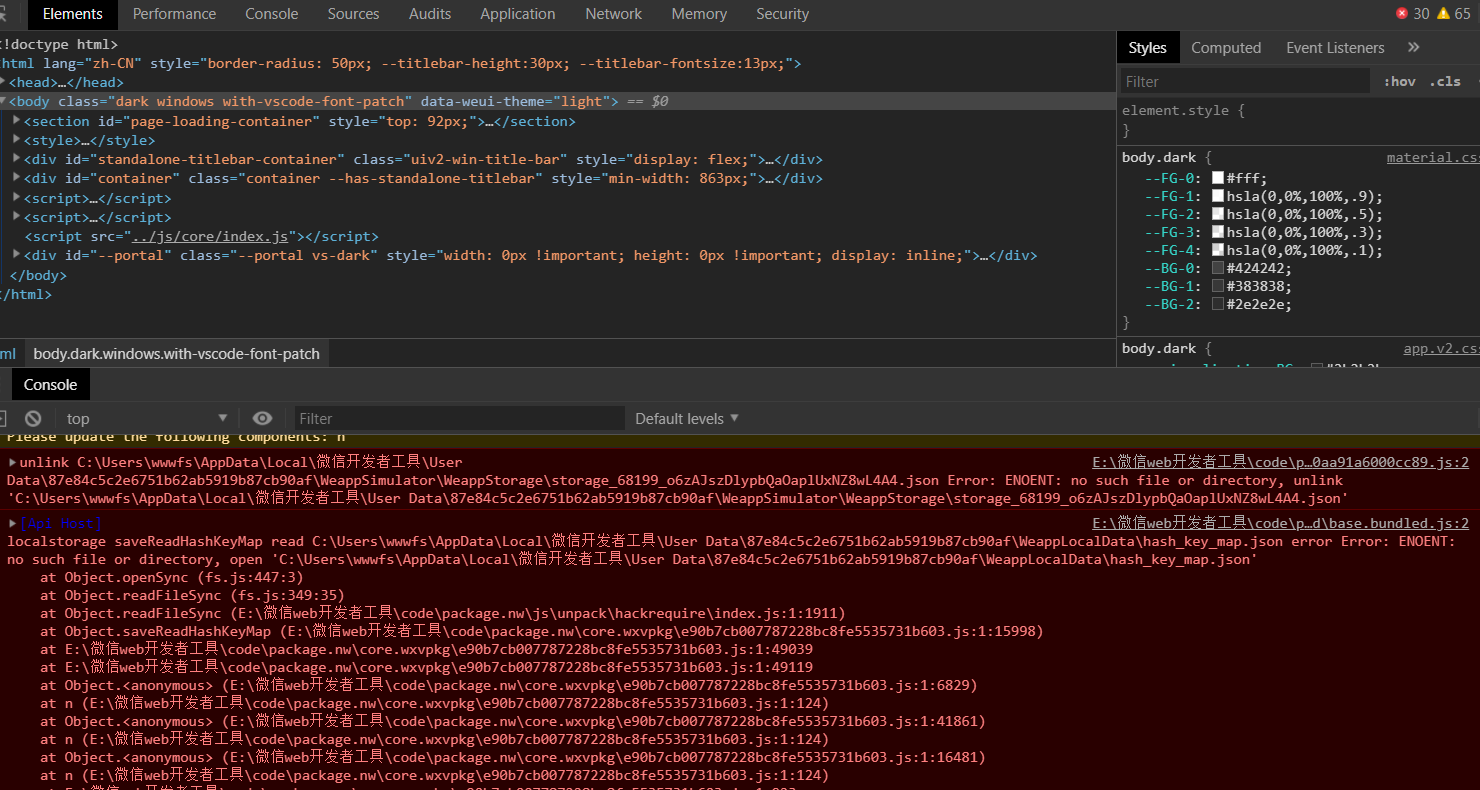The height and width of the screenshot is (790, 1480).
Task: Select the closing </body> tag row
Action: pos(38,275)
